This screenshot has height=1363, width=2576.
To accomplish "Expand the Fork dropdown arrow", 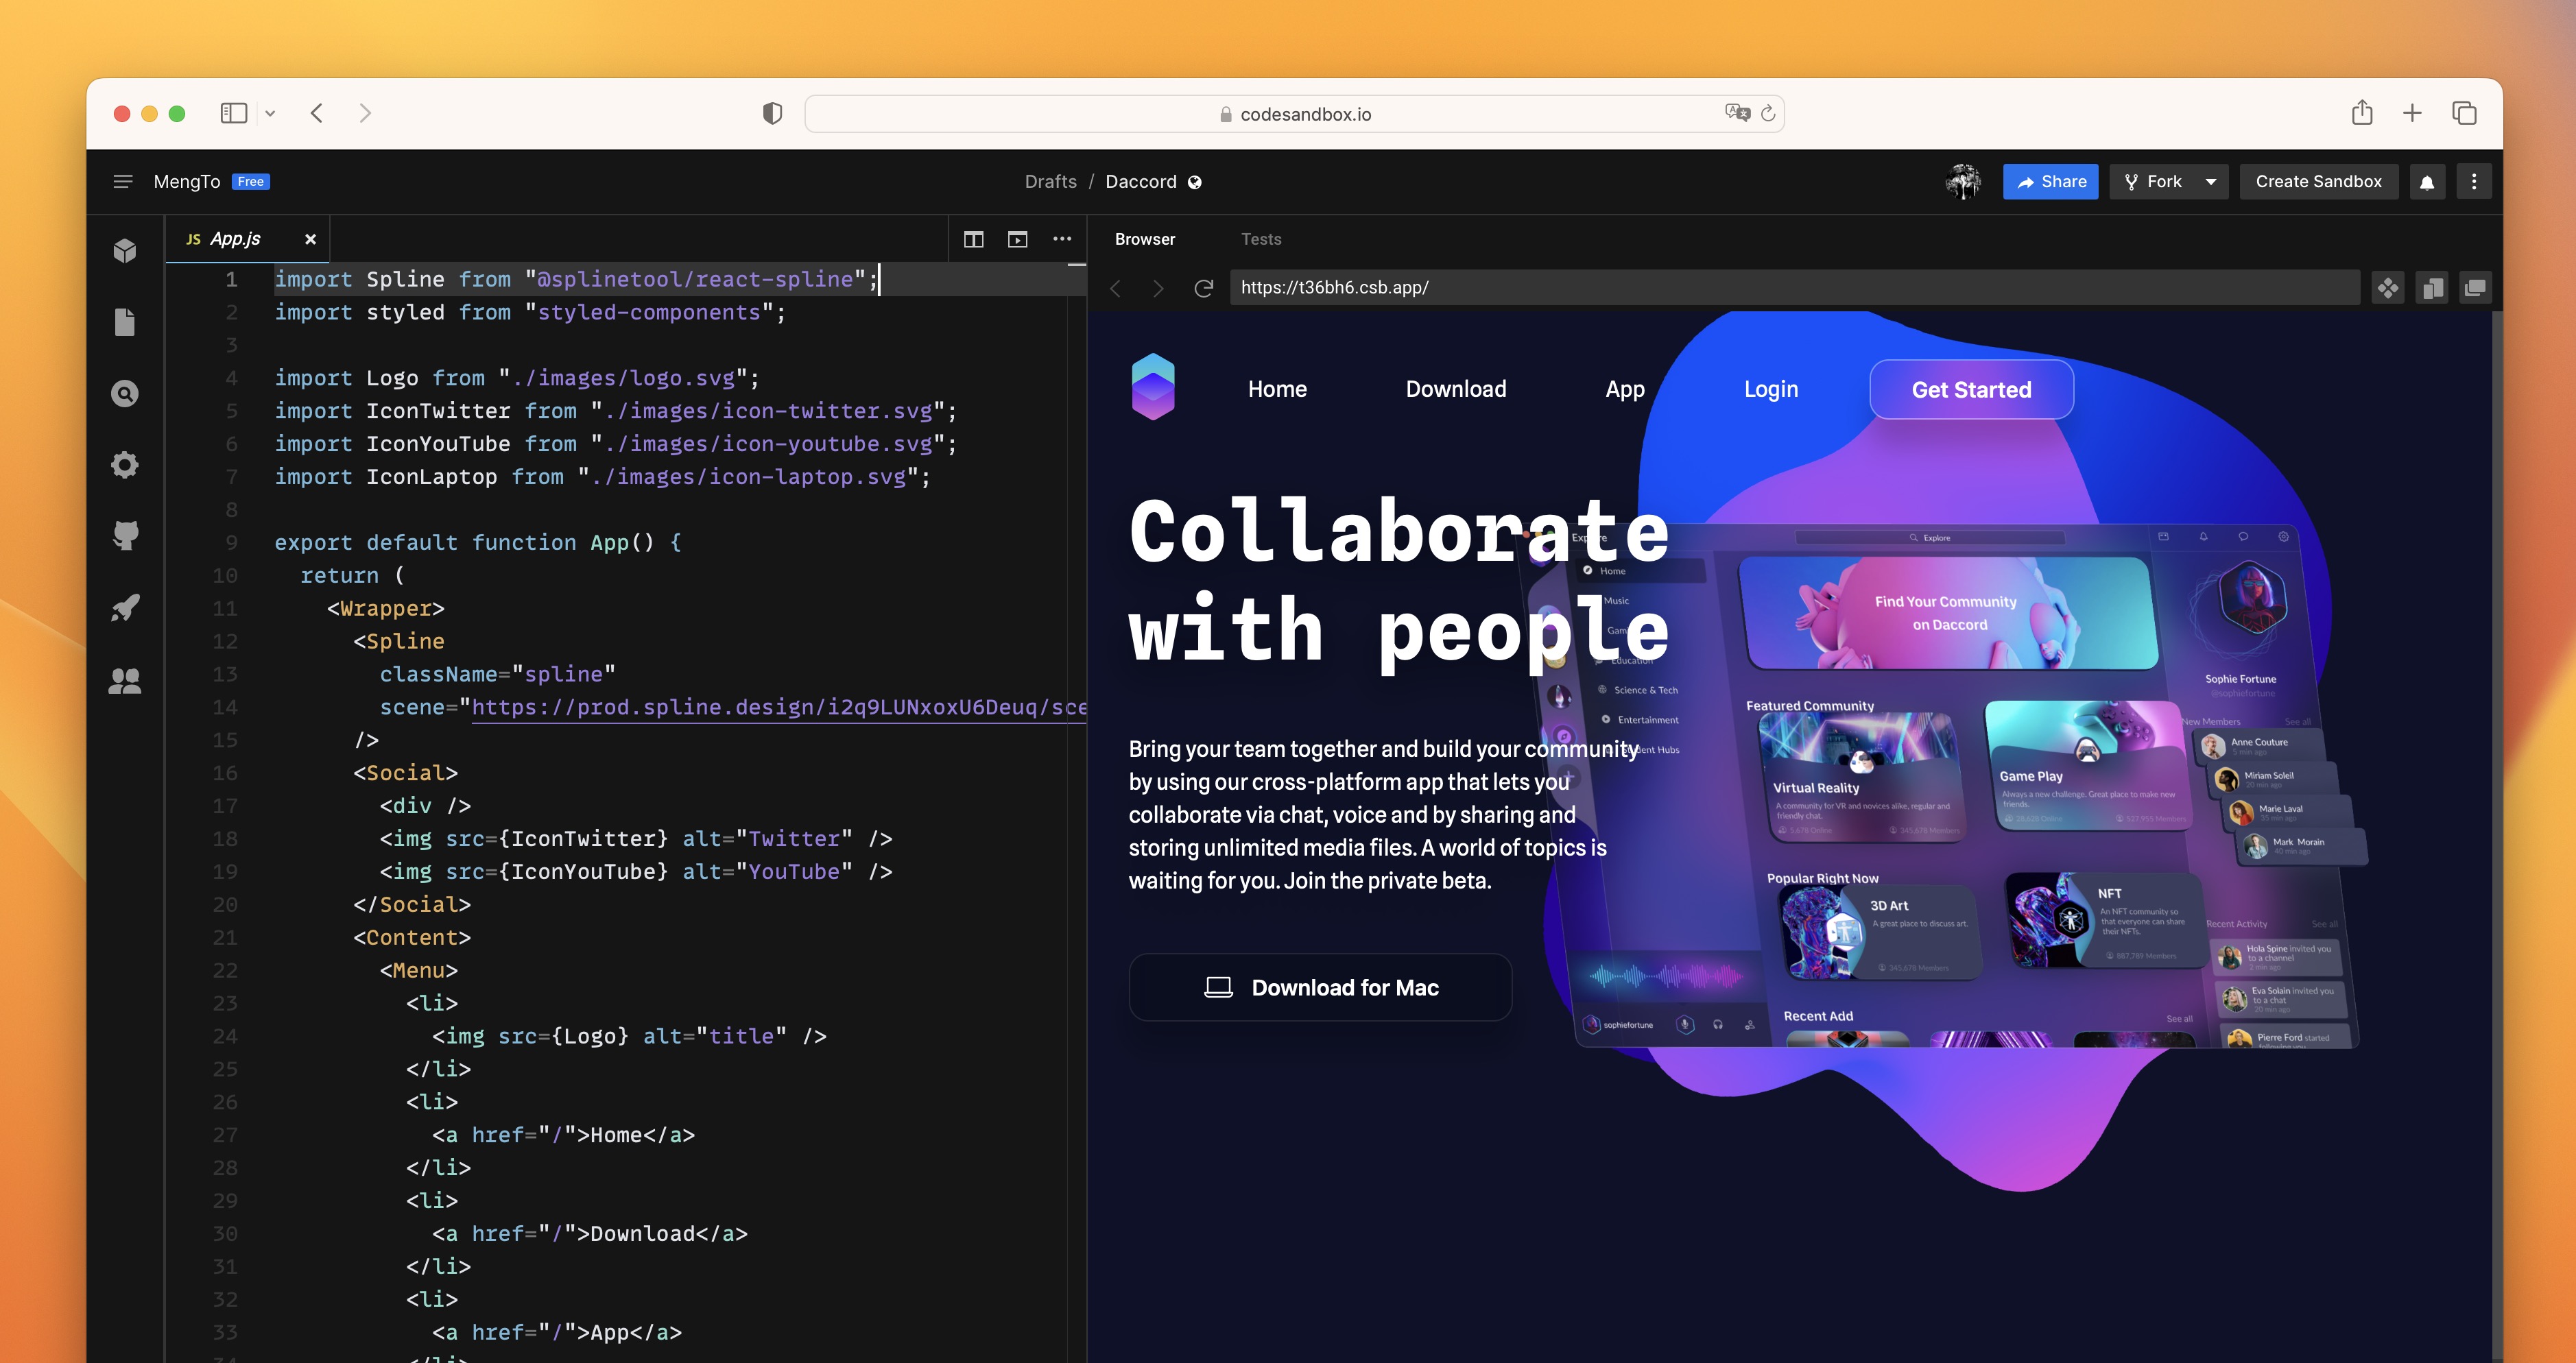I will tap(2211, 182).
